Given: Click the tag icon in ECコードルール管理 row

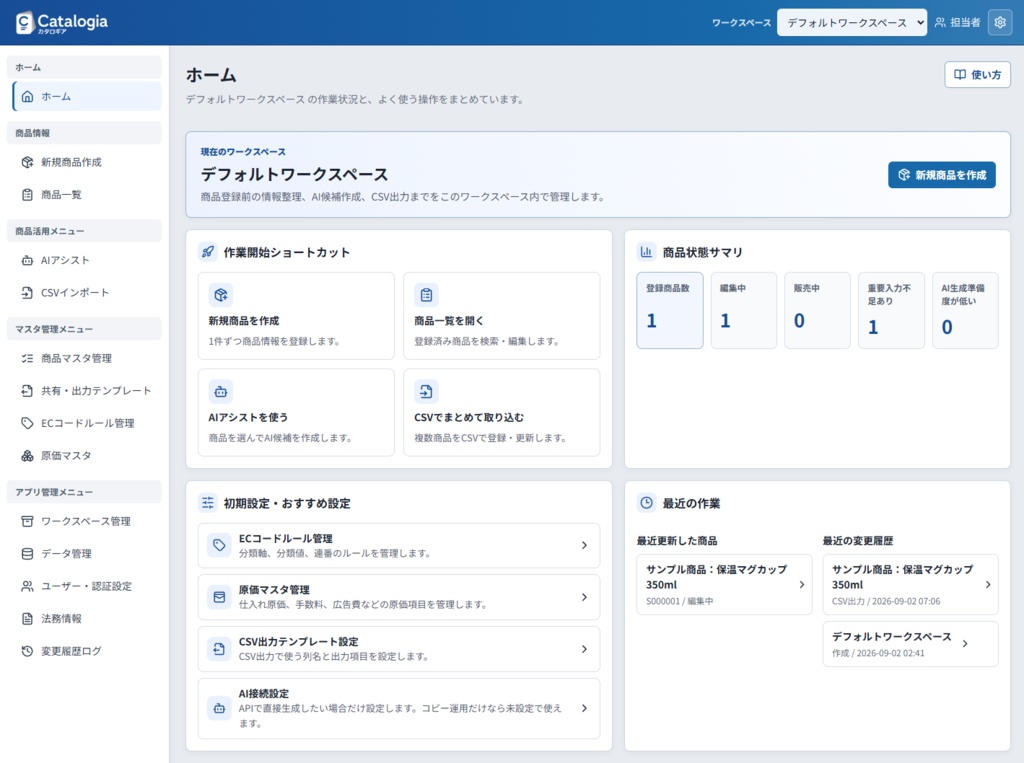Looking at the screenshot, I should click(219, 545).
